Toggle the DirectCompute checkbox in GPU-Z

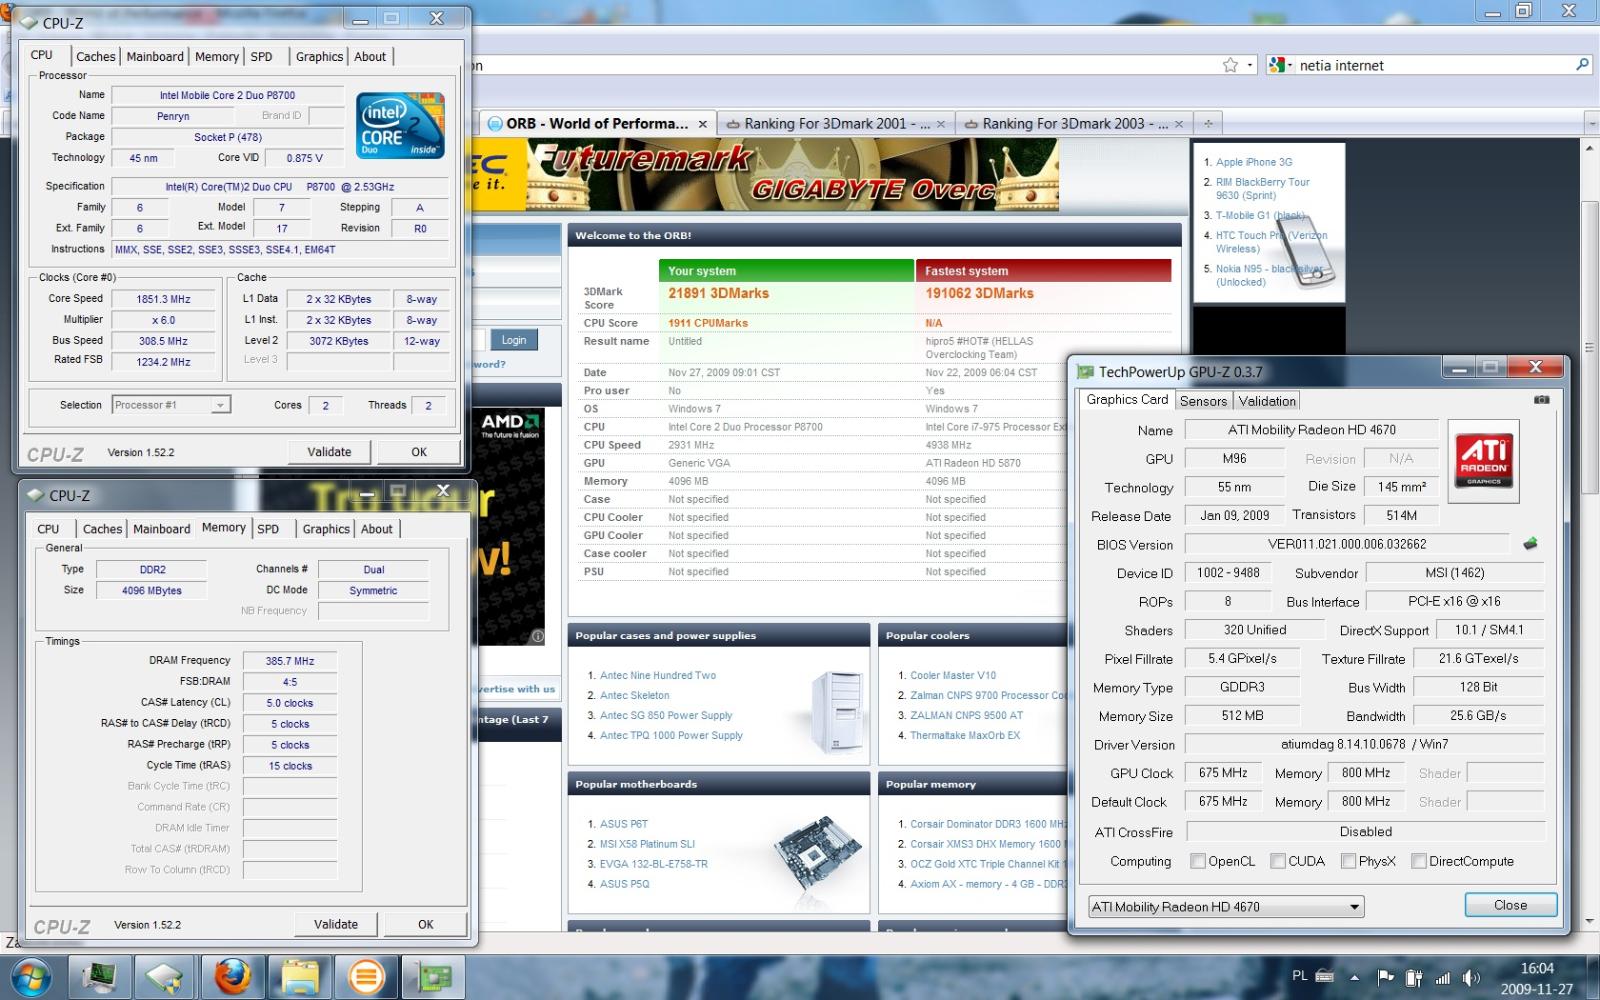coord(1418,861)
